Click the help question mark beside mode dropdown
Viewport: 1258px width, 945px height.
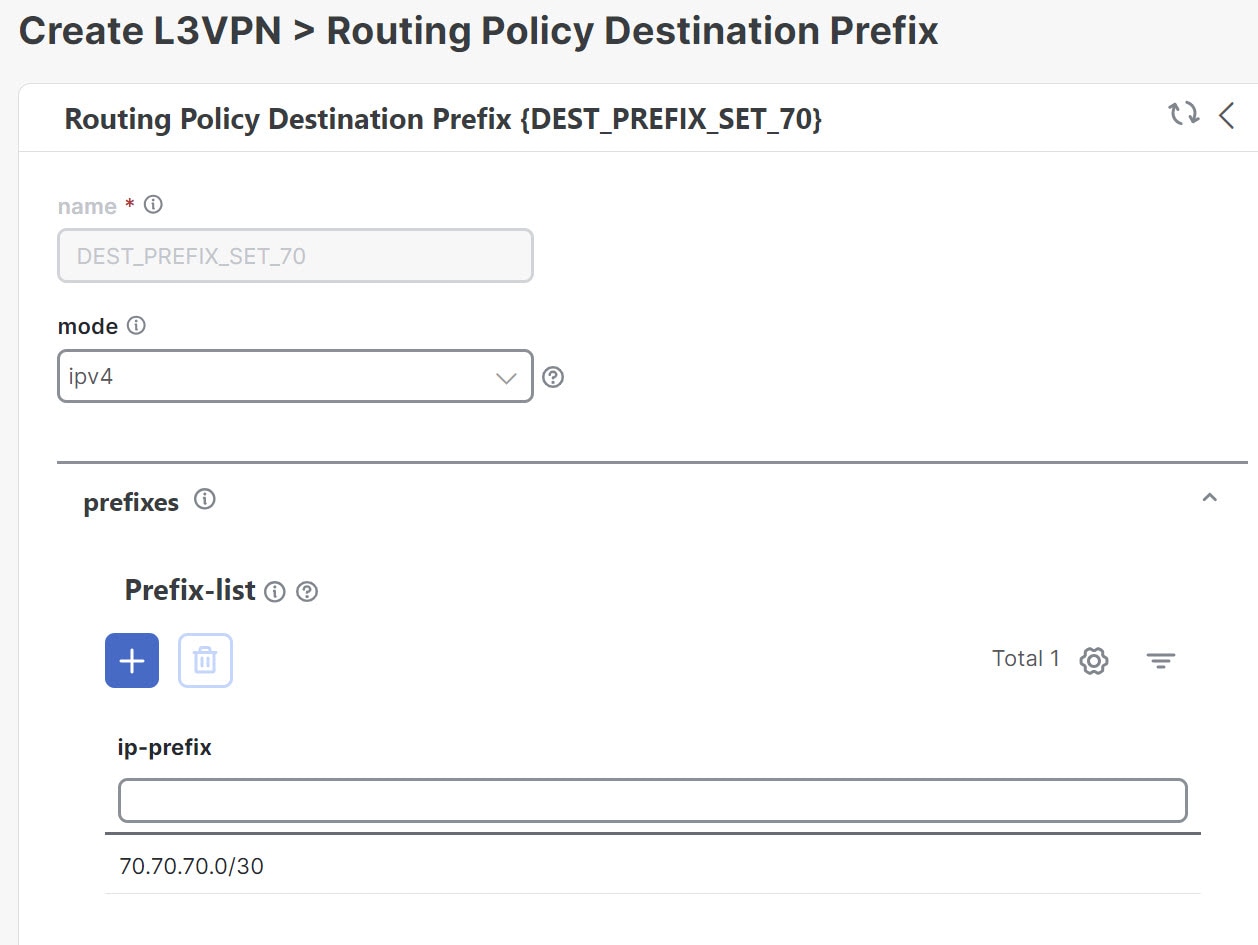click(x=554, y=377)
